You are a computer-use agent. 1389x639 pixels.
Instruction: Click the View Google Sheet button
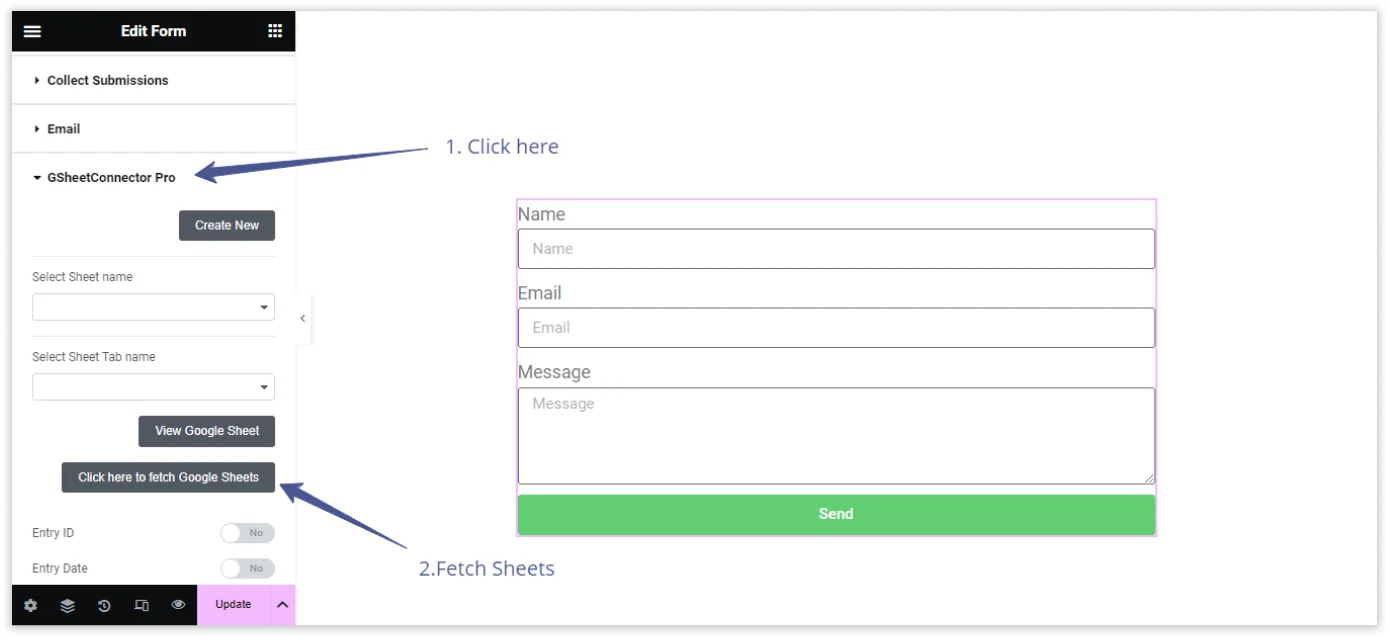click(206, 431)
